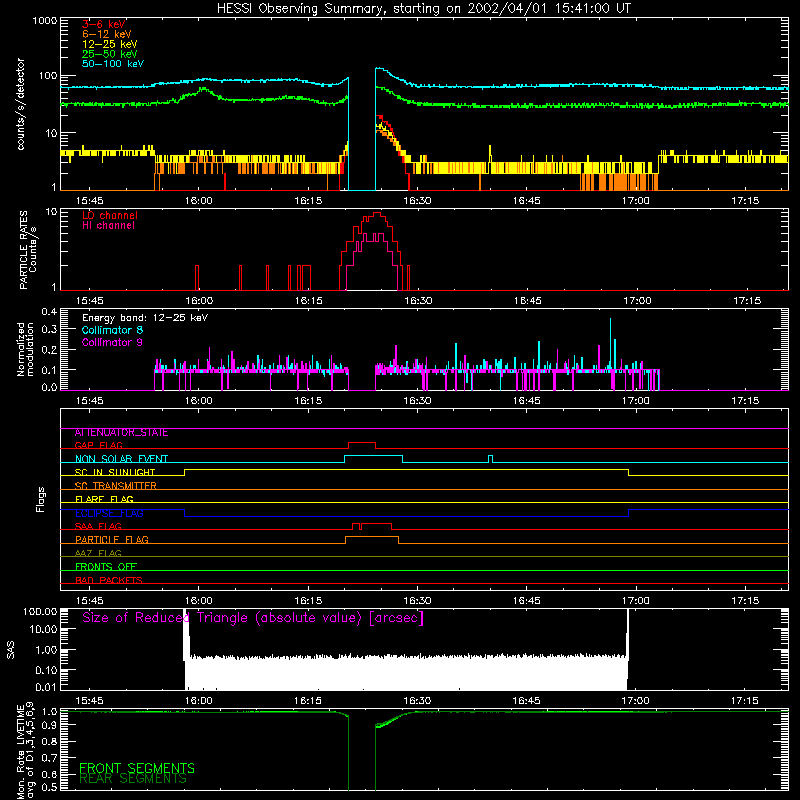Select the red '3-6 keV' legend label
This screenshot has height=800, width=800.
click(104, 24)
